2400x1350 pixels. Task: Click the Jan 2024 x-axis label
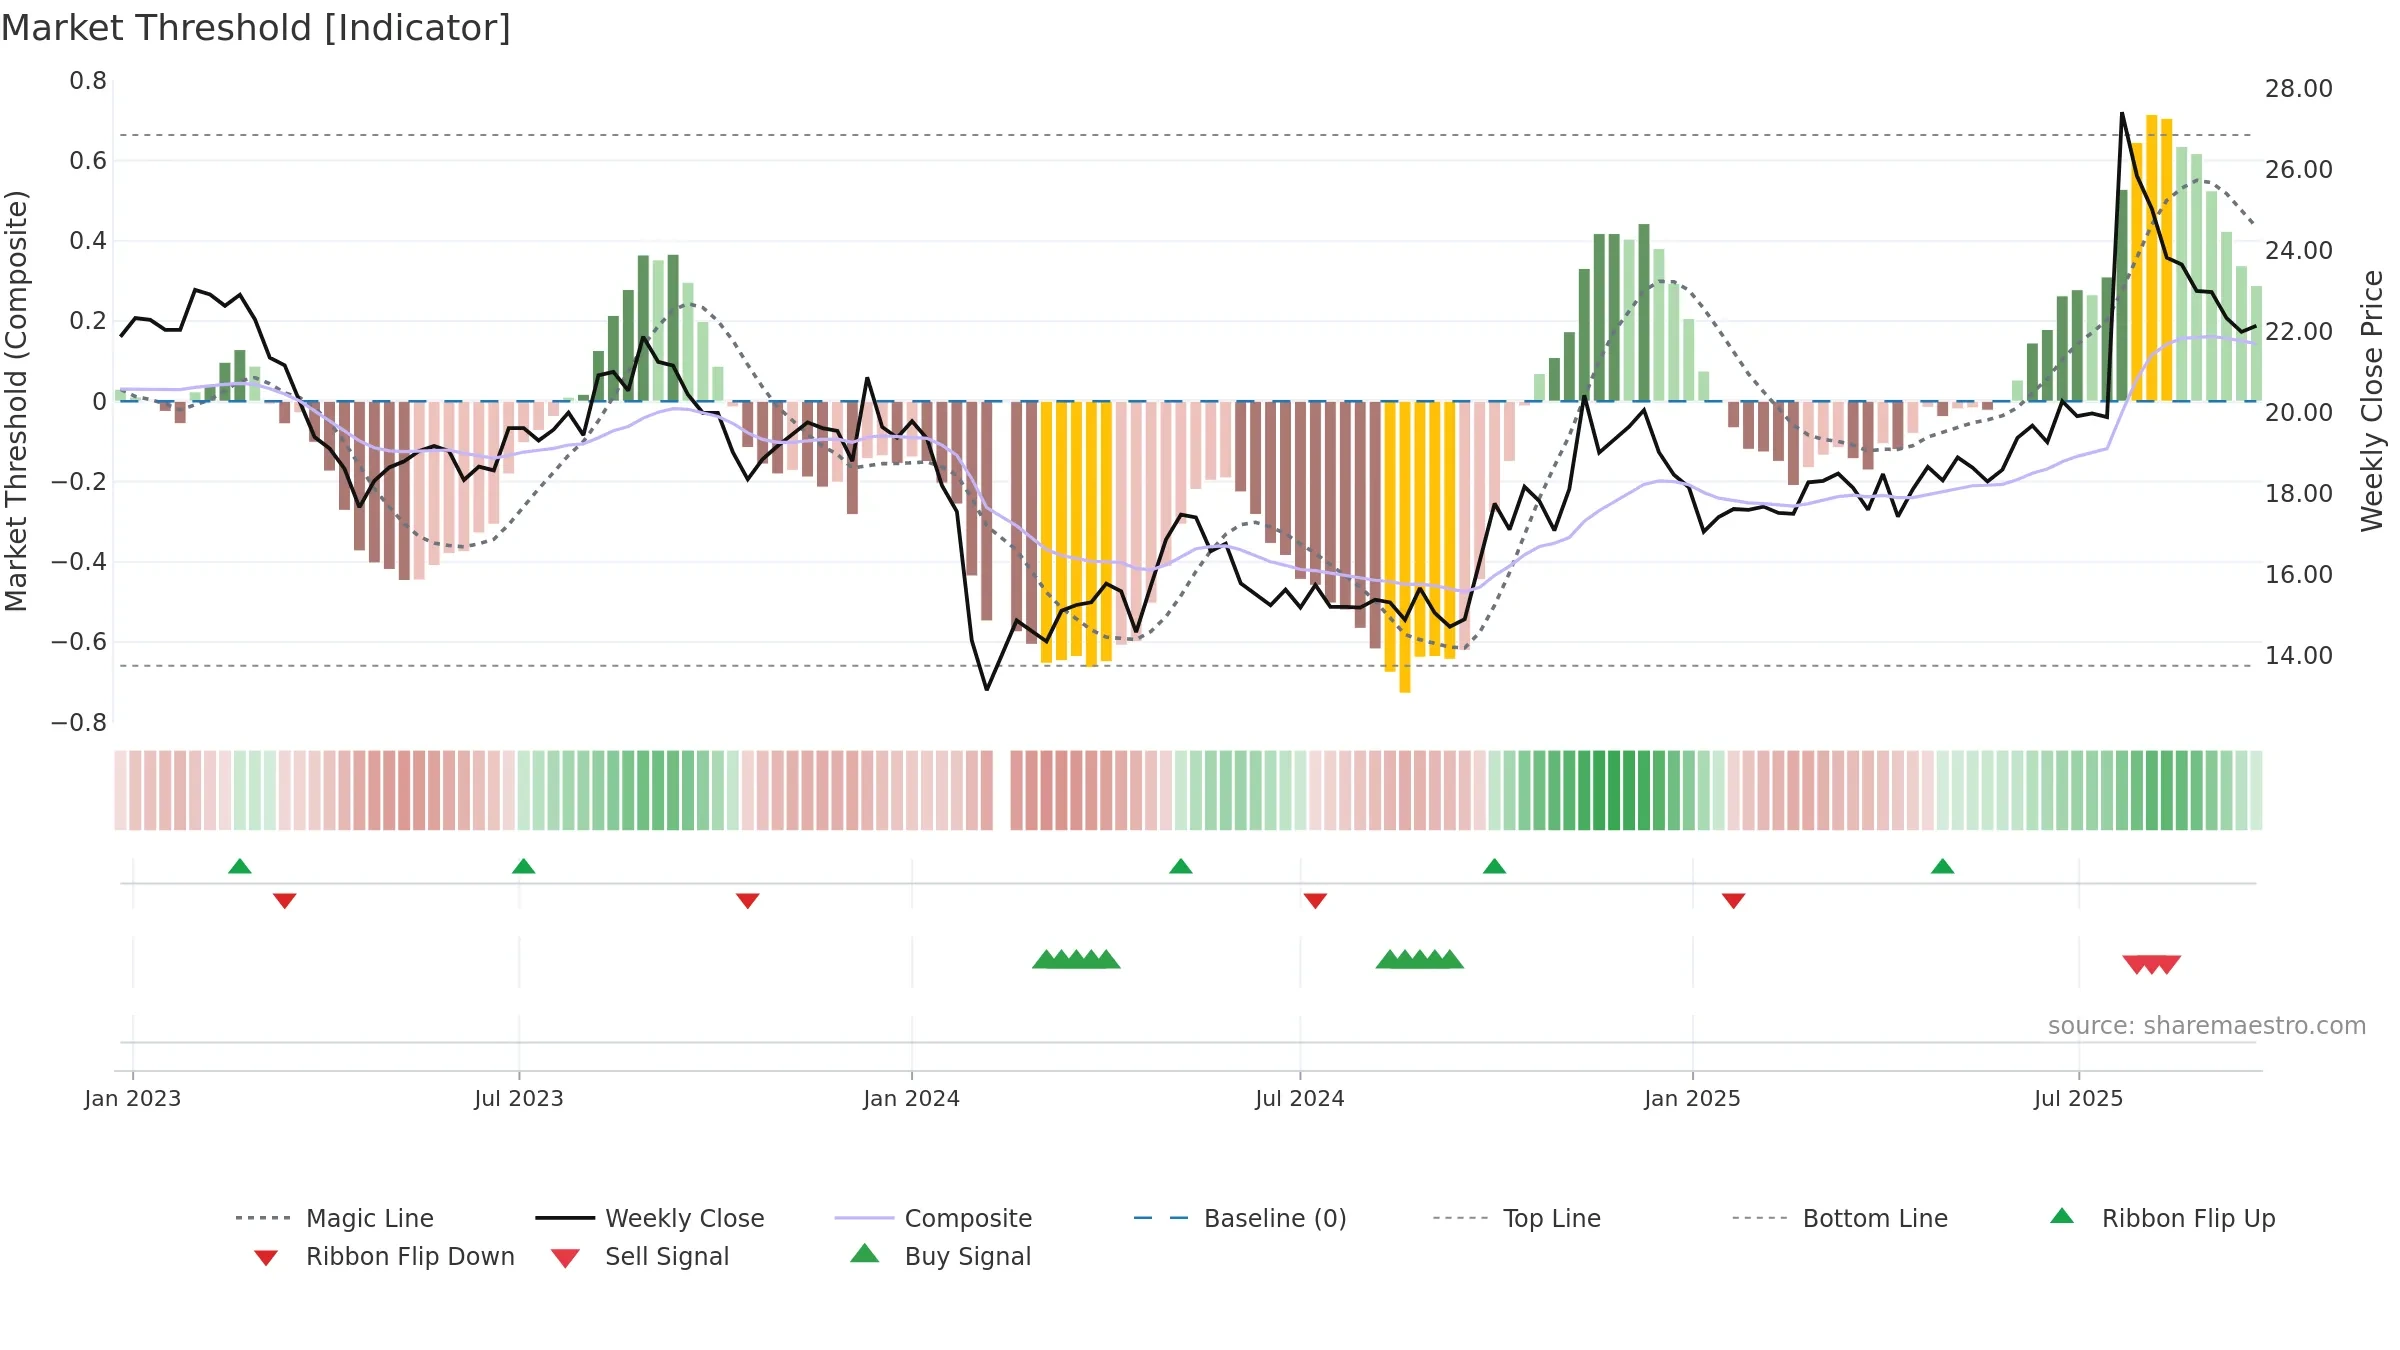click(x=911, y=1098)
